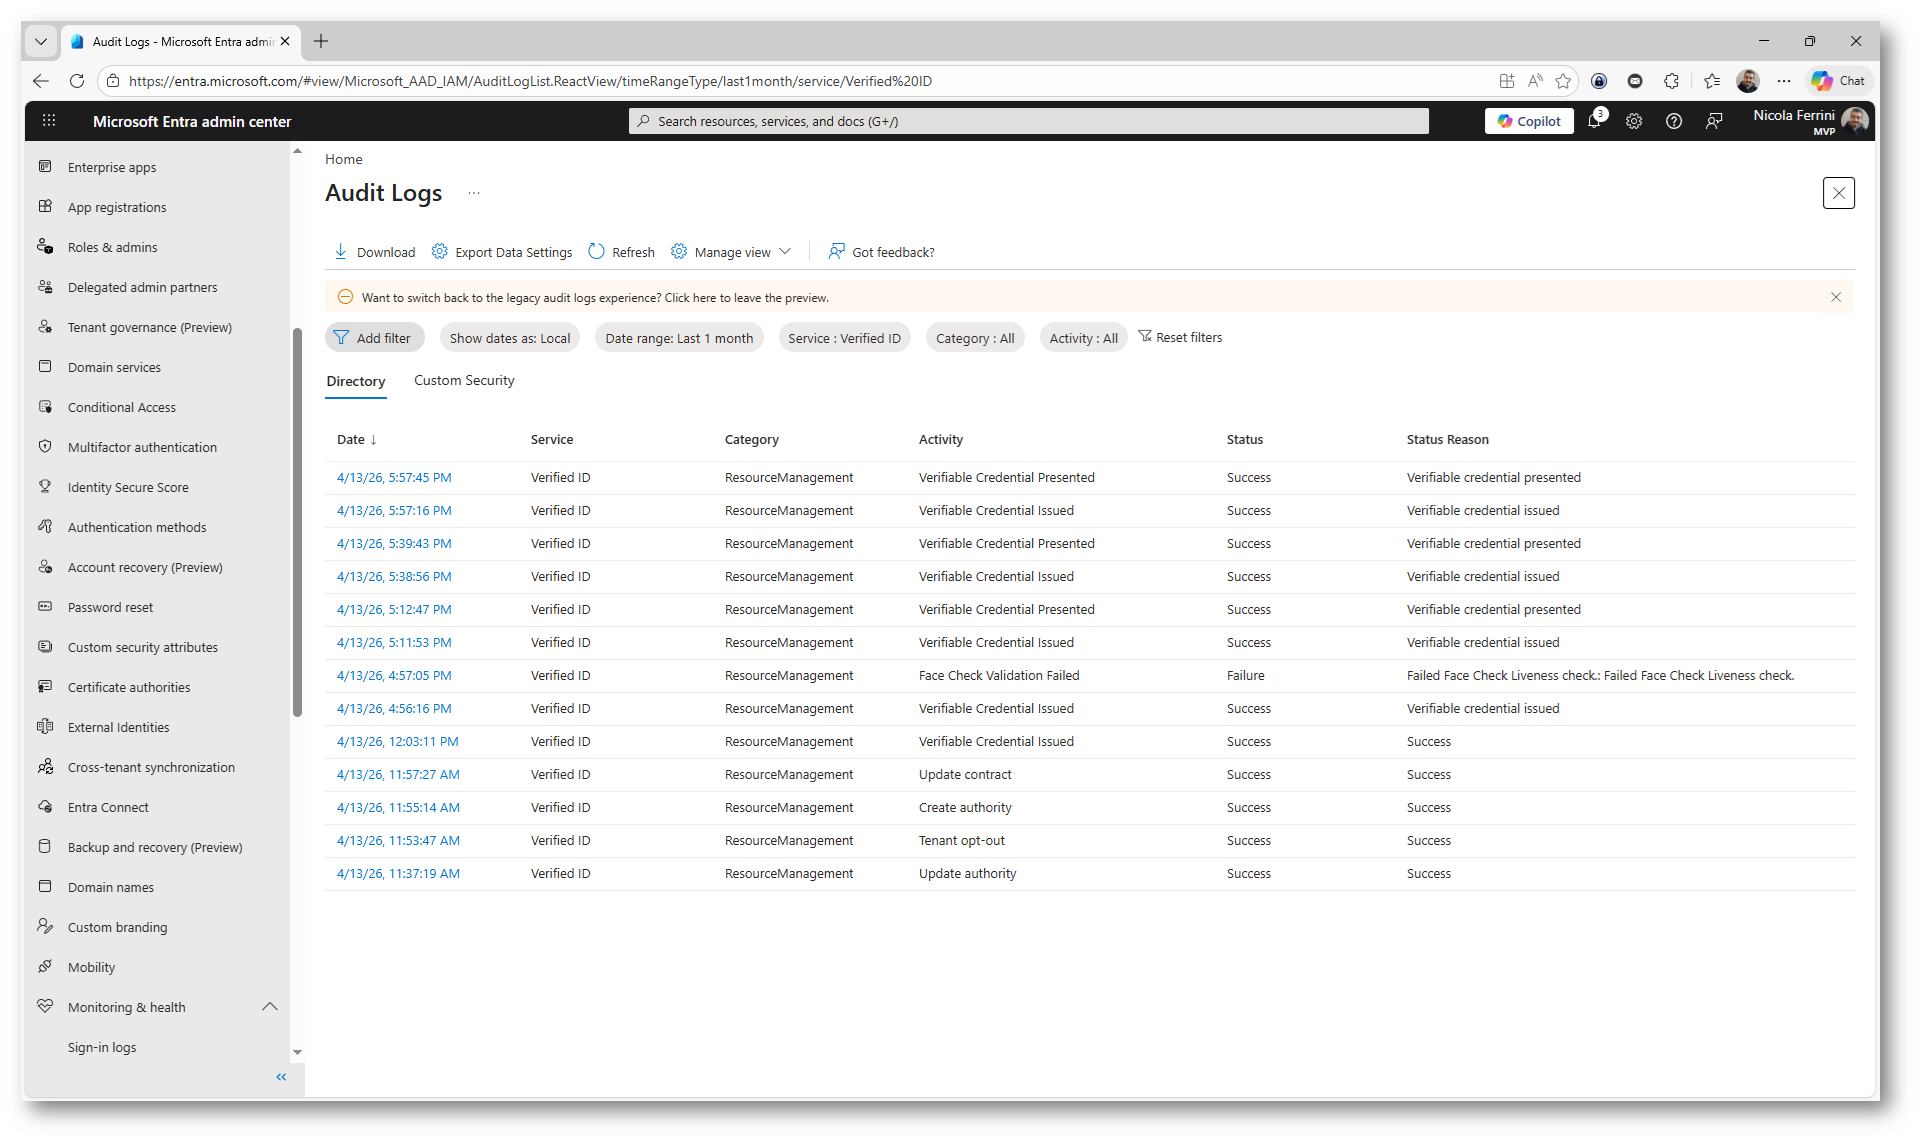Collapse the sidebar with double chevron
This screenshot has width=1922, height=1143.
click(281, 1077)
